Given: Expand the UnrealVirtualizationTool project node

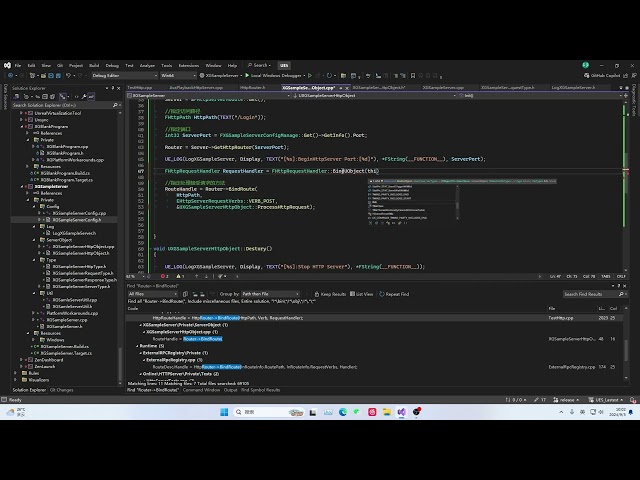Looking at the screenshot, I should (x=22, y=113).
